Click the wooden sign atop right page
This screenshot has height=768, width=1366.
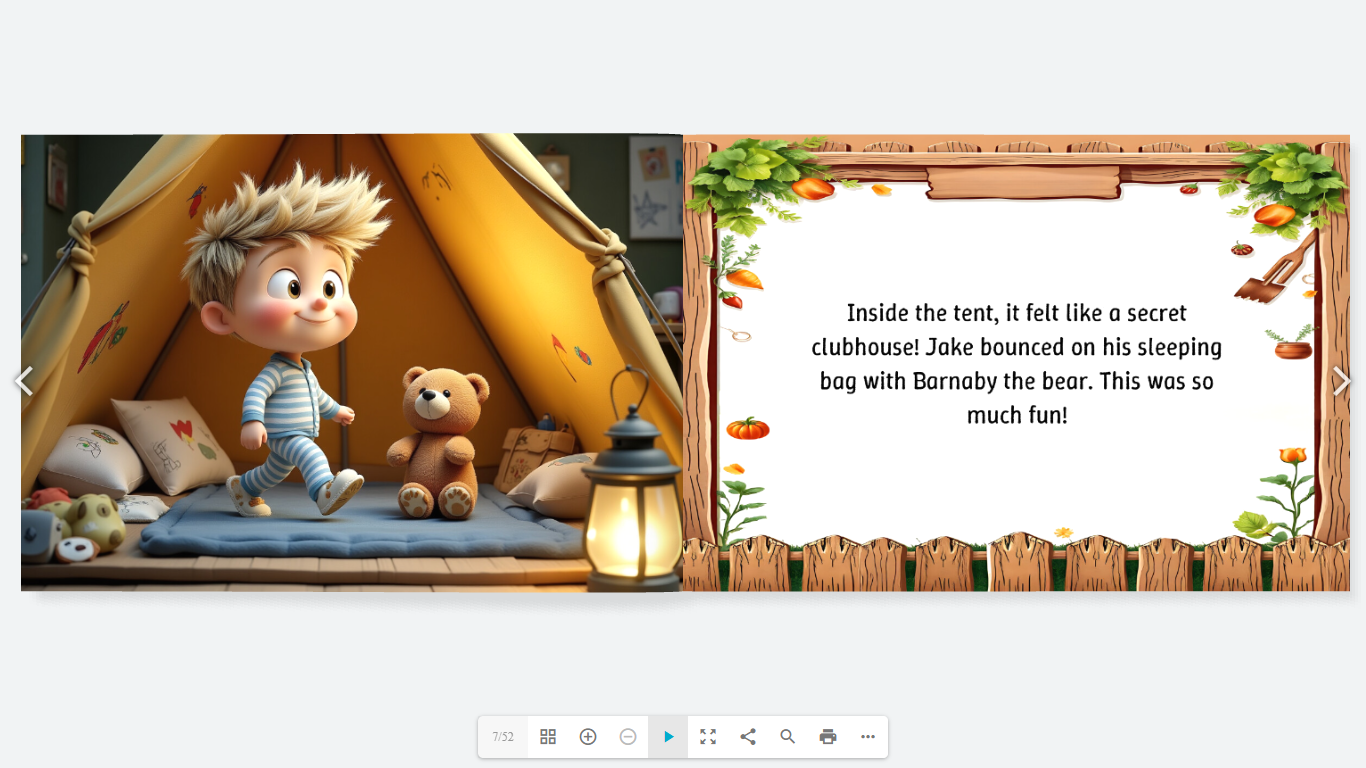1025,183
